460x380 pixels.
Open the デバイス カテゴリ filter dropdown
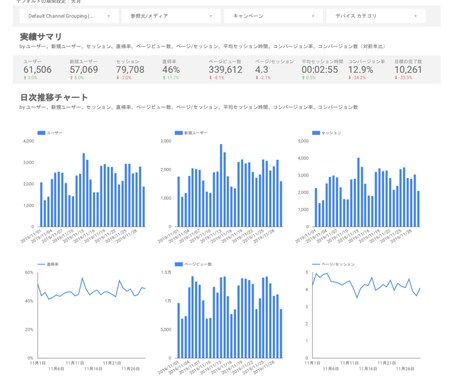375,16
